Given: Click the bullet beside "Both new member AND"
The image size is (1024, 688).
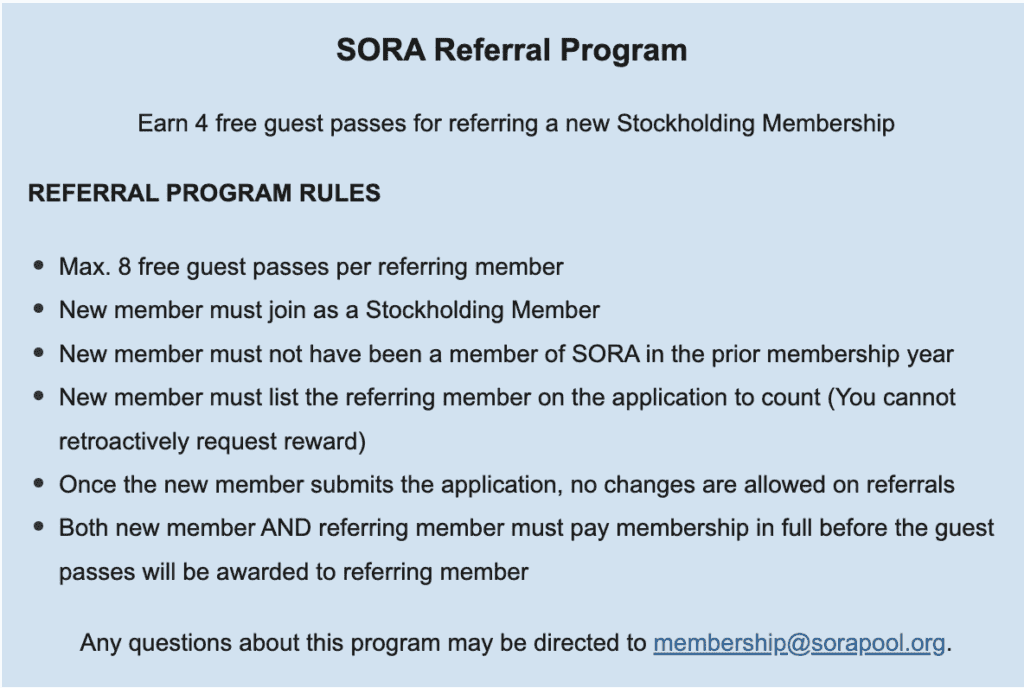Looking at the screenshot, I should coord(38,528).
